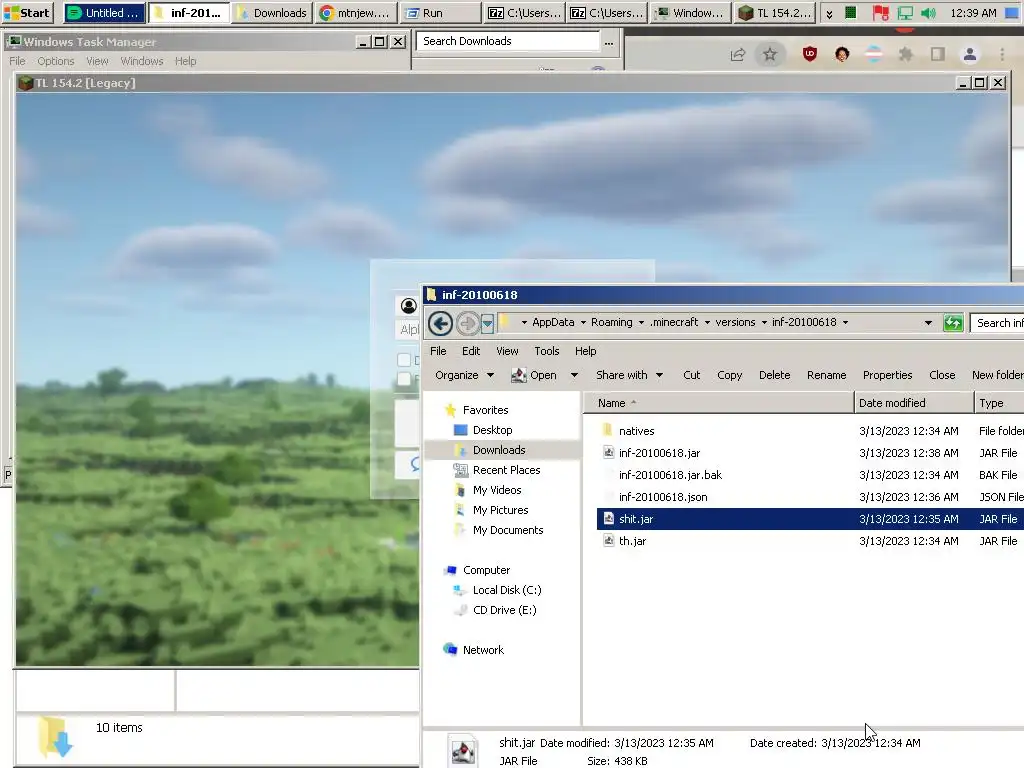This screenshot has height=768, width=1024.
Task: Click the red flag tray icon
Action: click(880, 13)
